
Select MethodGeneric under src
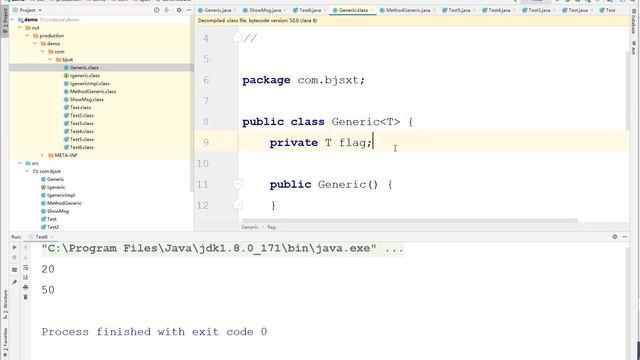point(64,203)
